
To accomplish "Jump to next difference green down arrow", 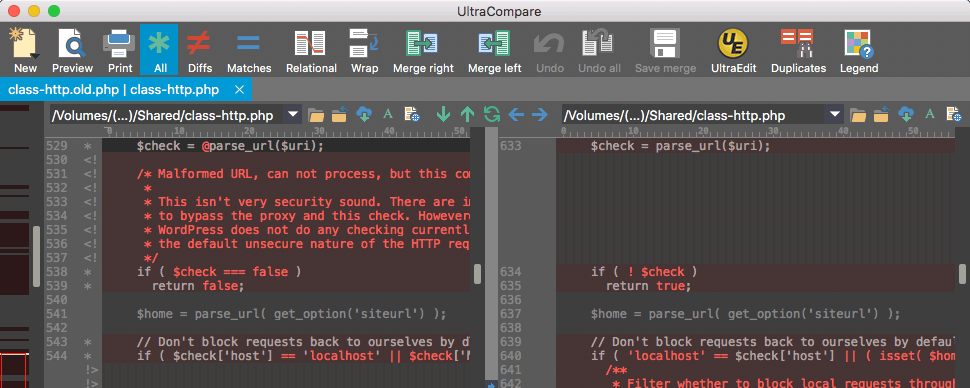I will (444, 114).
